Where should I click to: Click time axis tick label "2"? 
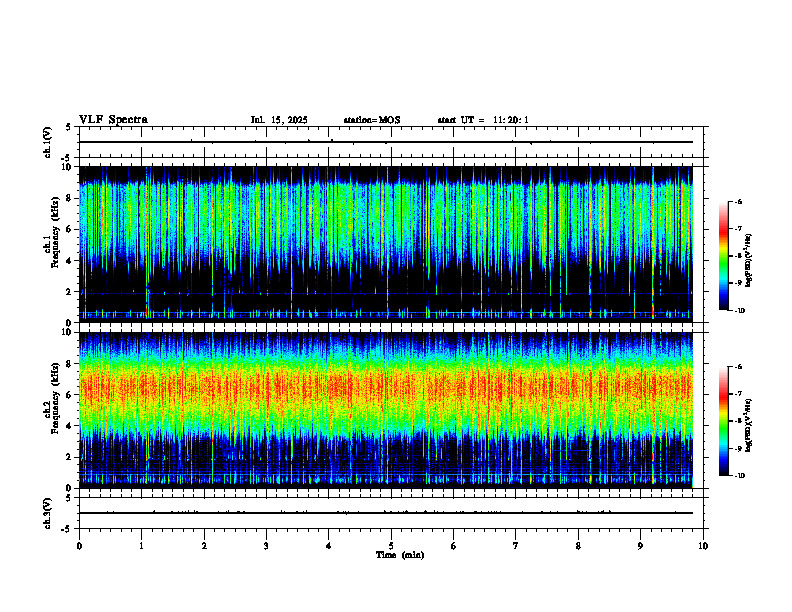204,546
